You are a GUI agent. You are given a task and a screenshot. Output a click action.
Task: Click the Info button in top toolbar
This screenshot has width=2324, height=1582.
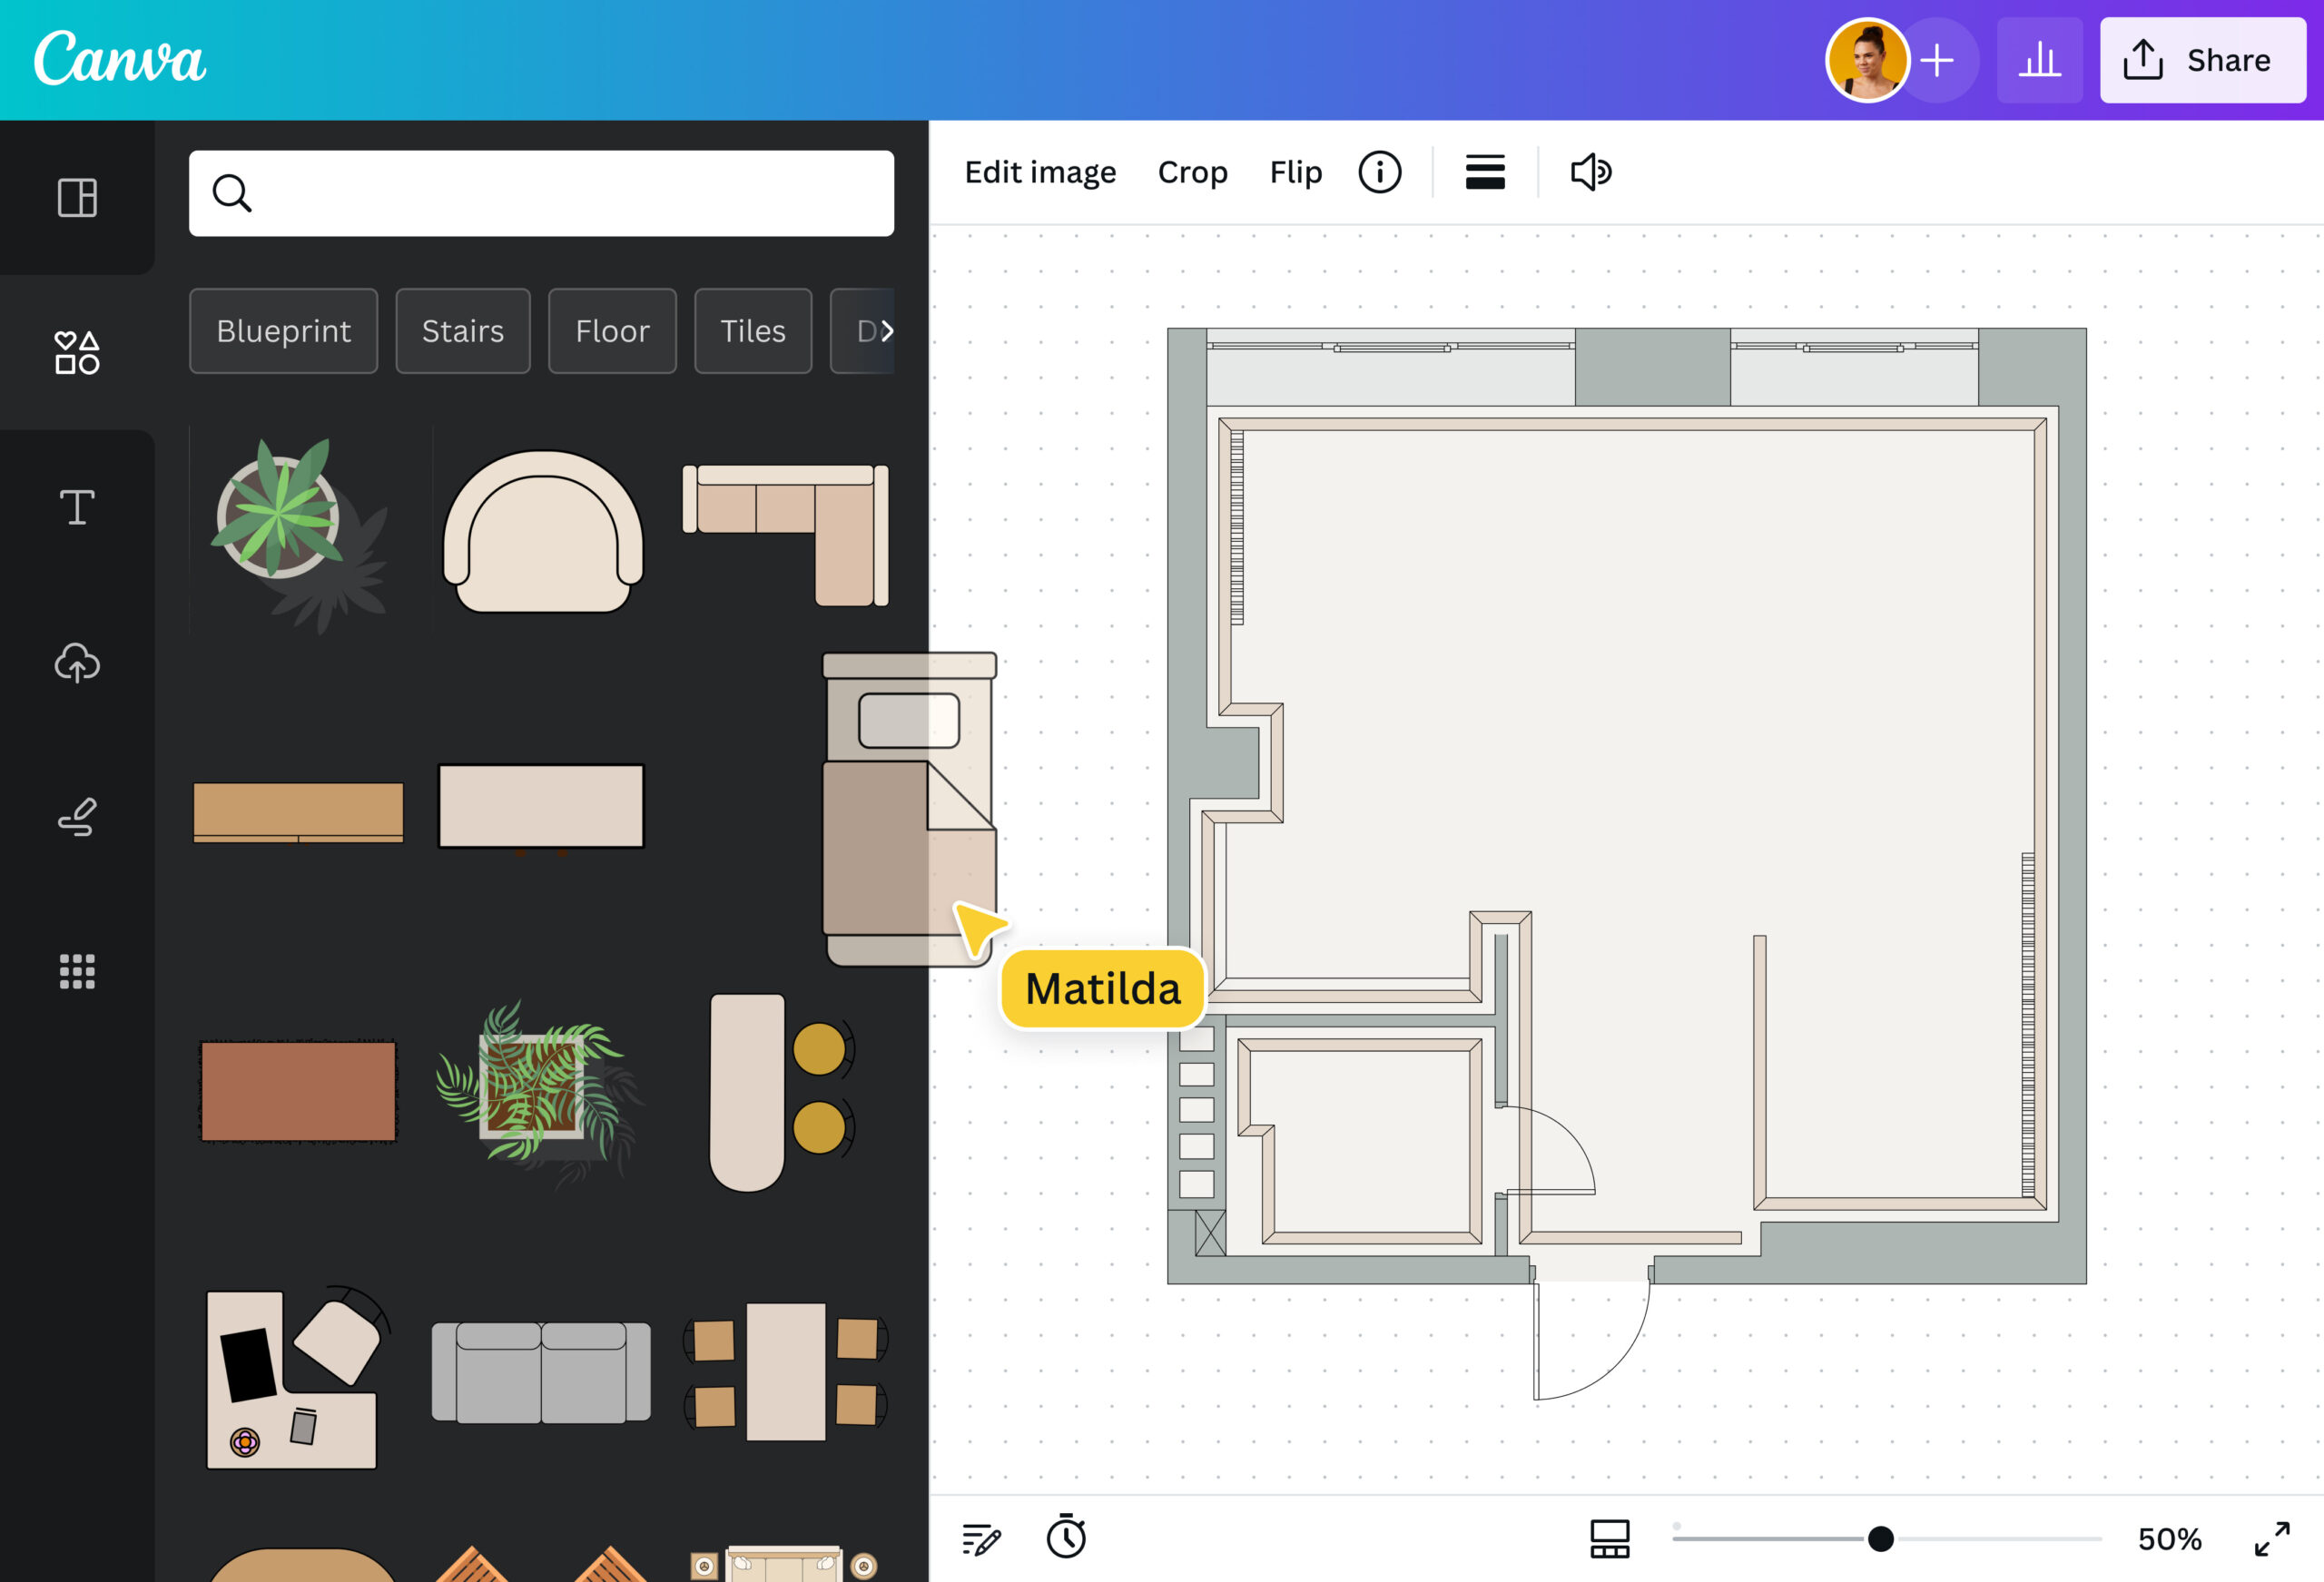tap(1379, 172)
